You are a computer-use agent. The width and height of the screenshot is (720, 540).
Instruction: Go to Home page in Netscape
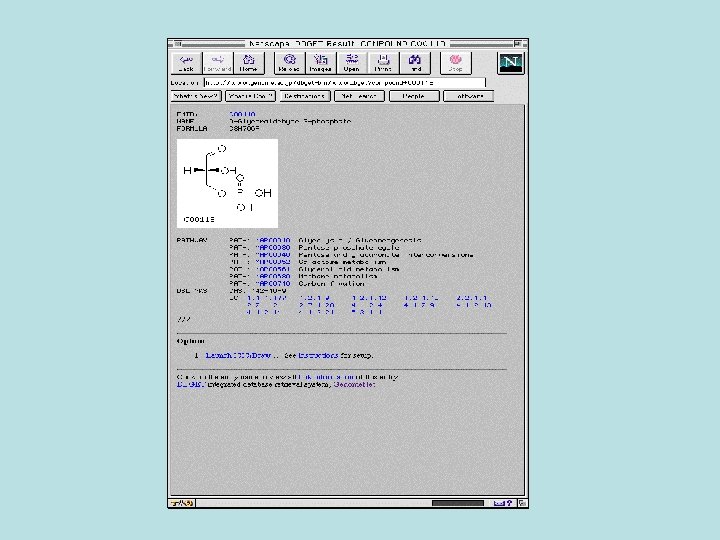pos(248,62)
